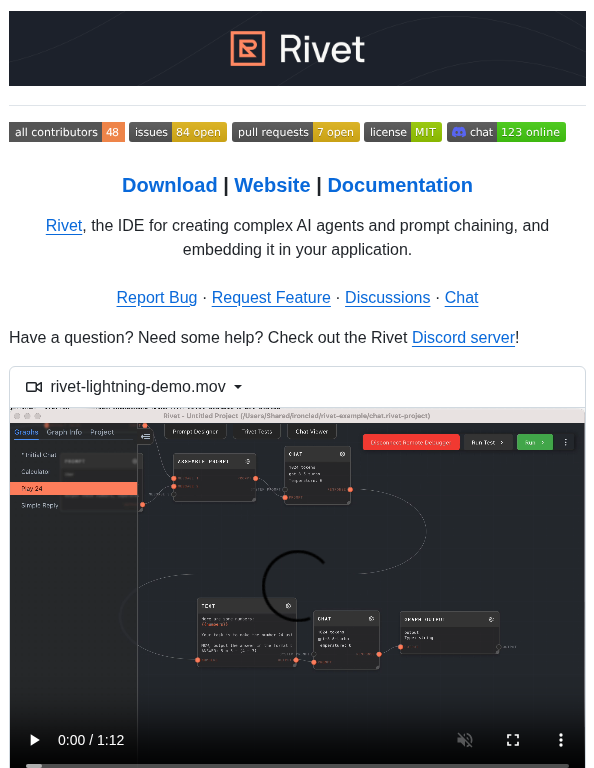The width and height of the screenshot is (594, 768).
Task: Open the Discord server link
Action: pos(463,337)
